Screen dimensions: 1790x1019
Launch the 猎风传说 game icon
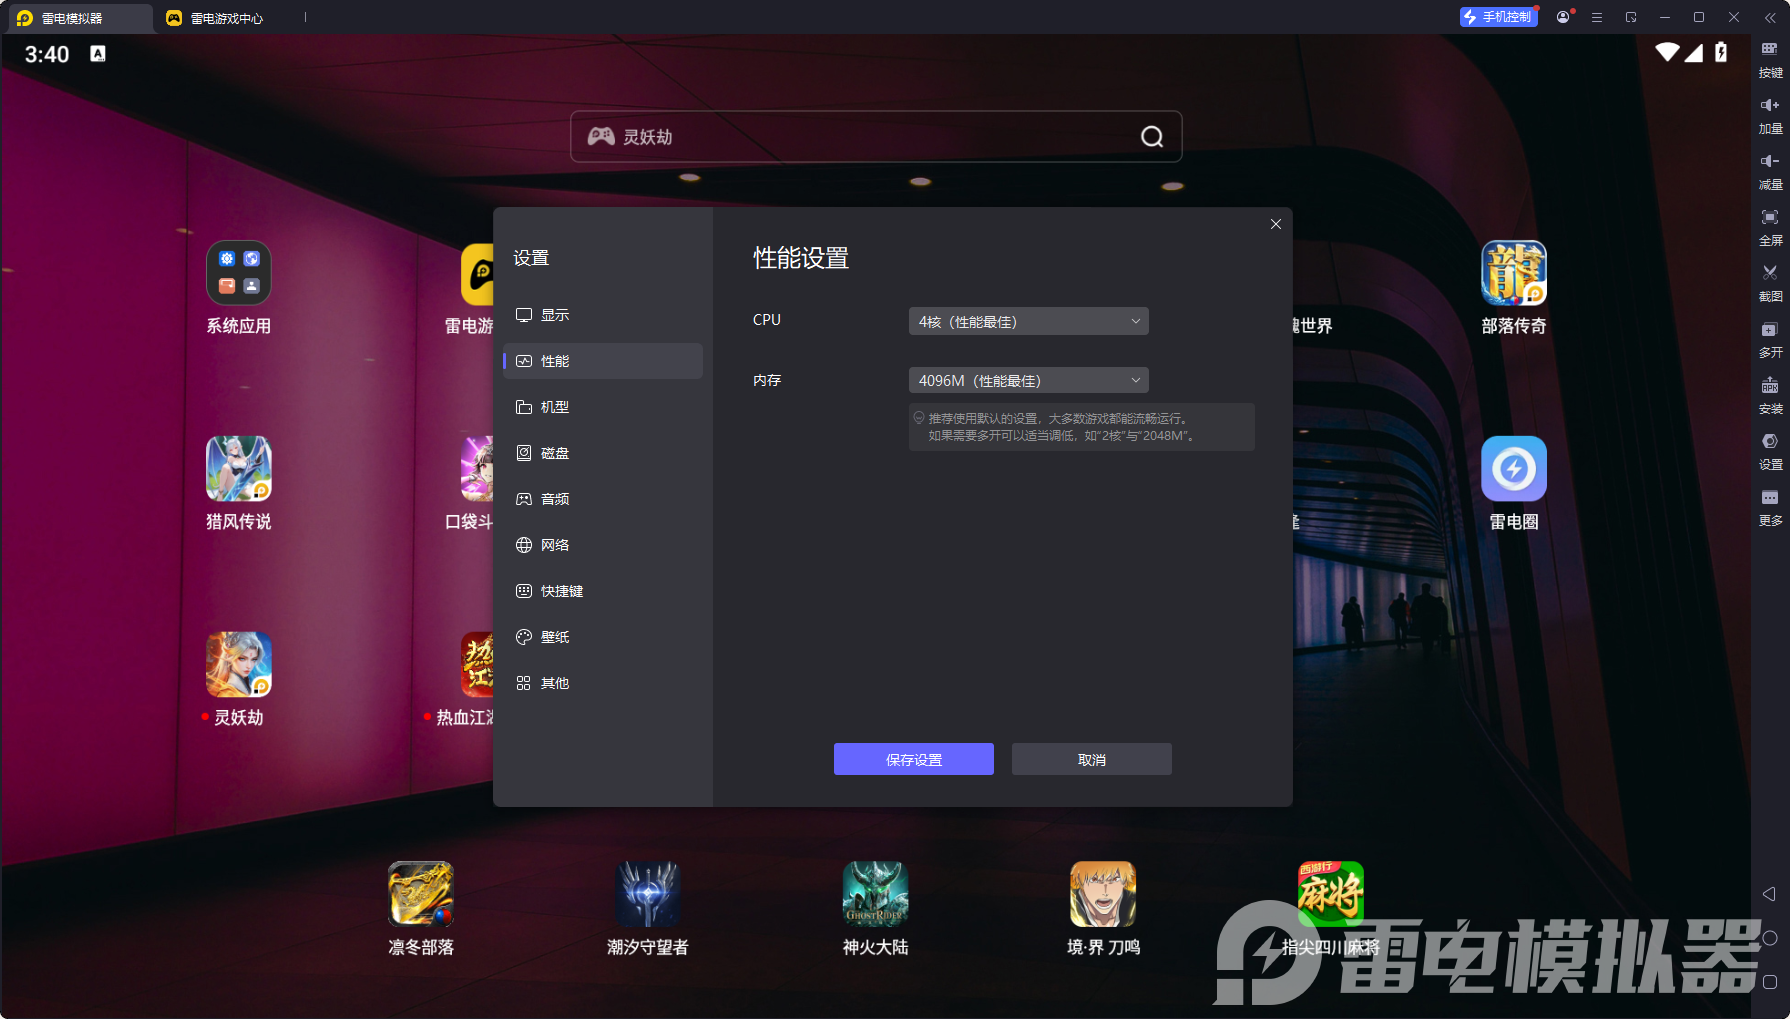tap(238, 469)
